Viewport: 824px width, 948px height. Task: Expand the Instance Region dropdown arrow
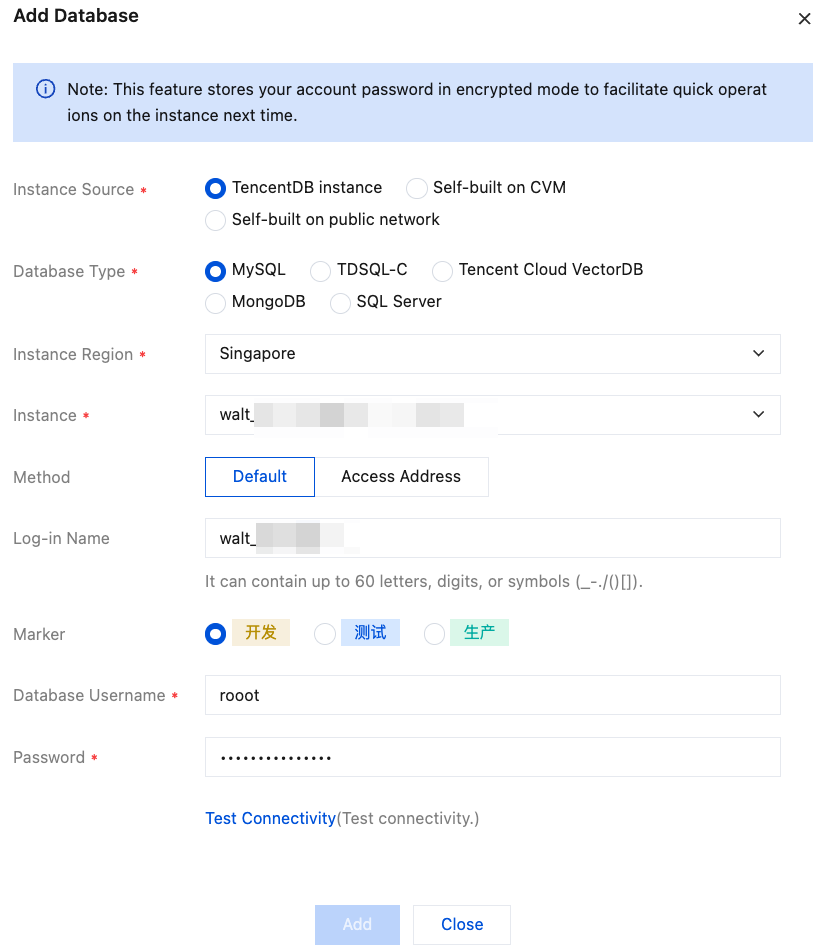click(758, 354)
